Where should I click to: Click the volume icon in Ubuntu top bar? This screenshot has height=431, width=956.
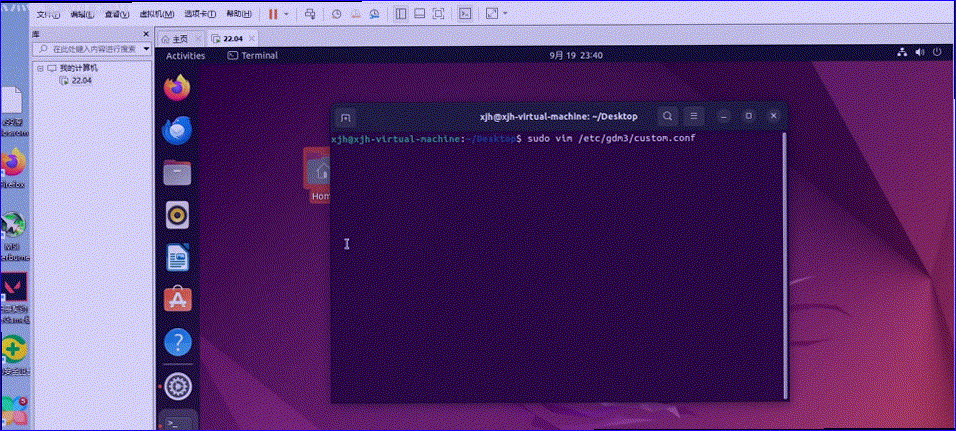(921, 54)
